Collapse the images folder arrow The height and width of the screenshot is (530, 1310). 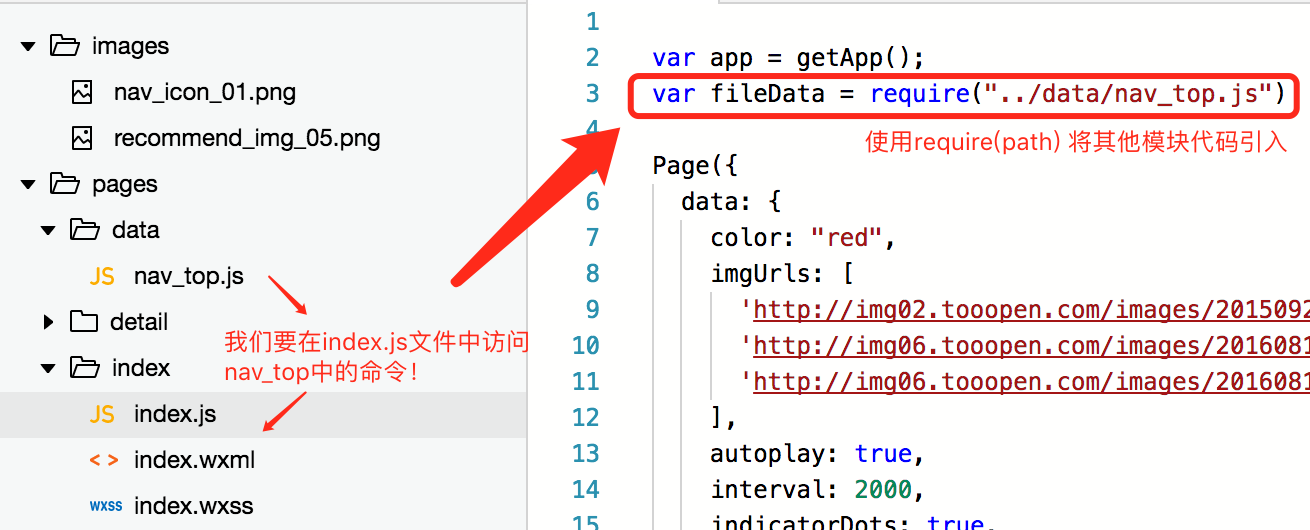pos(28,46)
